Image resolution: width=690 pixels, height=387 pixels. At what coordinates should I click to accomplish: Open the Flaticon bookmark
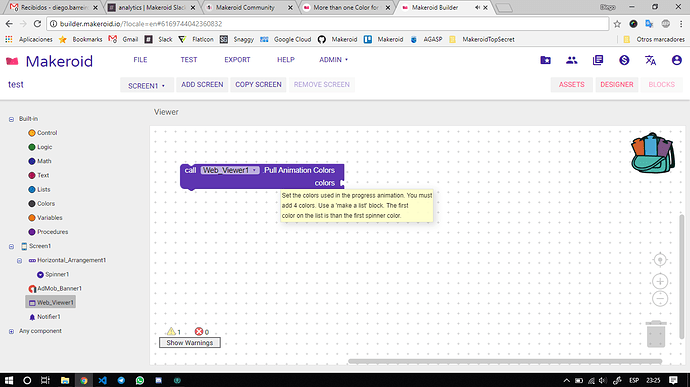(x=196, y=39)
